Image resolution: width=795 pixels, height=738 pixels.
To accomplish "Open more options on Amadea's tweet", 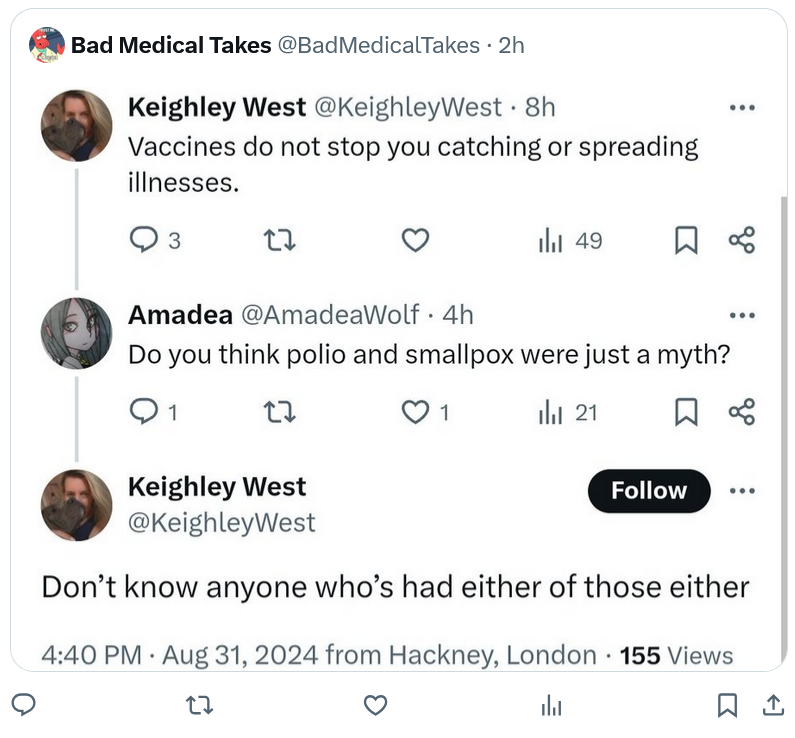I will 742,315.
